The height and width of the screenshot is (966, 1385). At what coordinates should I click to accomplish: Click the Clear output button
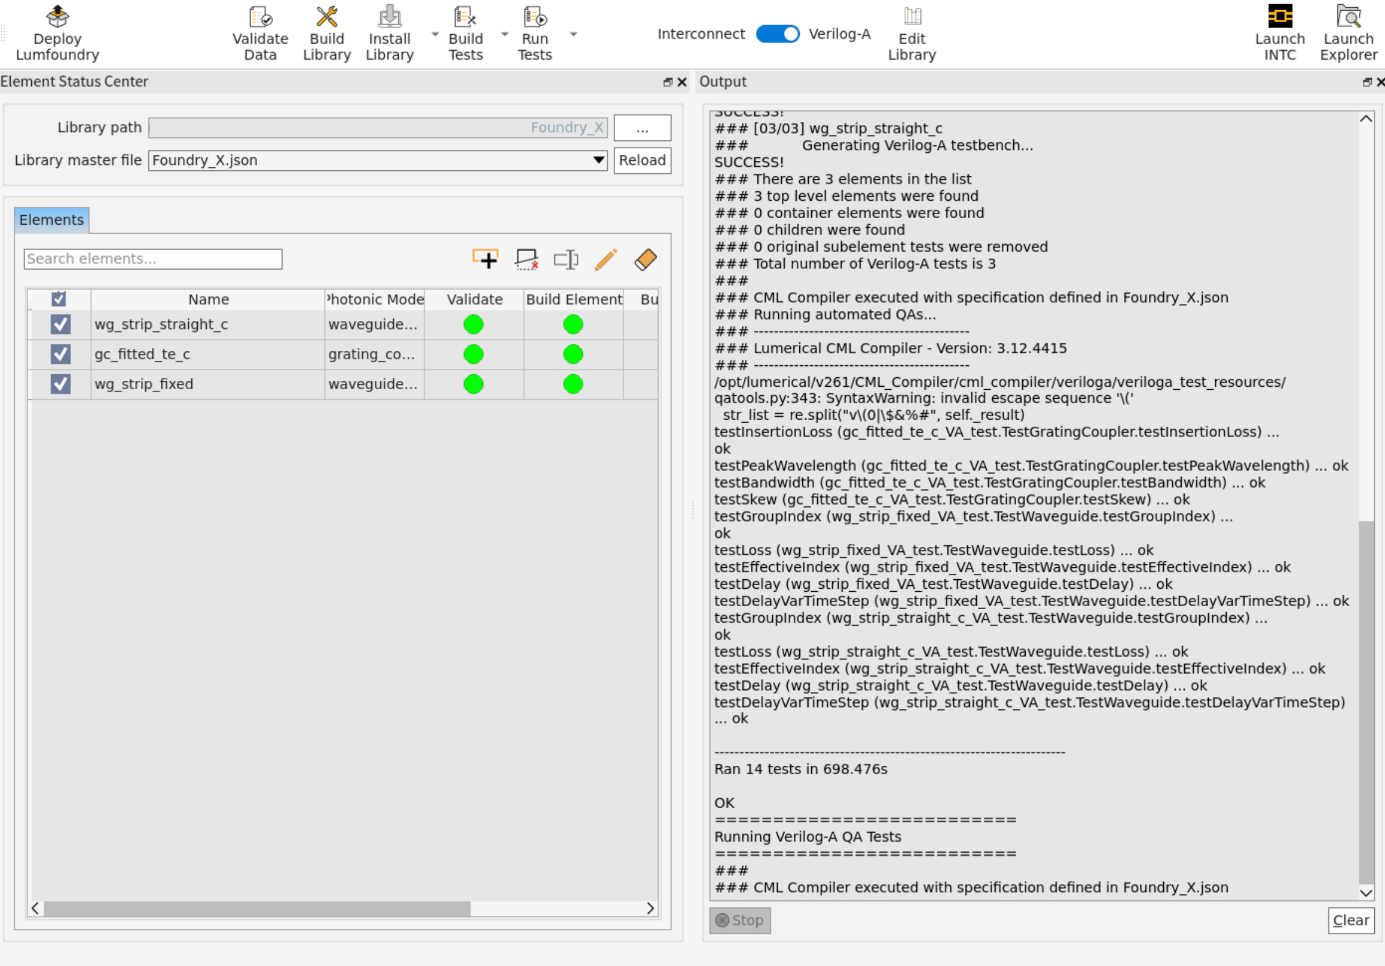pyautogui.click(x=1351, y=920)
